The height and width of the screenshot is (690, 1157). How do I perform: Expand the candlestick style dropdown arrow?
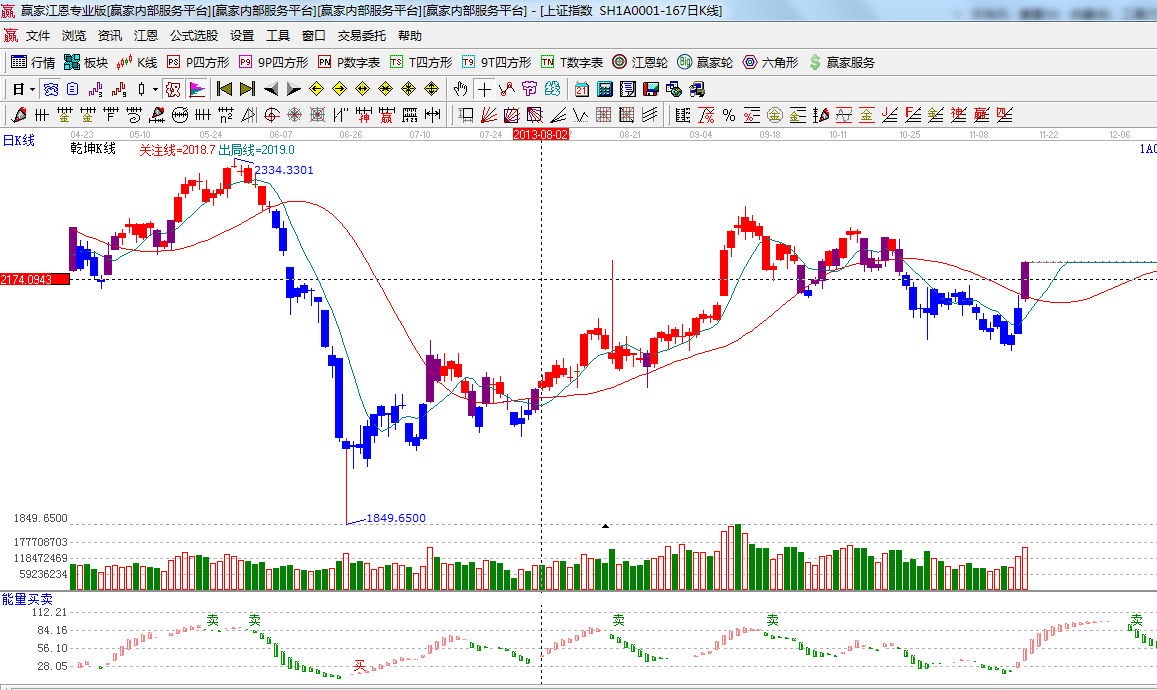pos(155,89)
